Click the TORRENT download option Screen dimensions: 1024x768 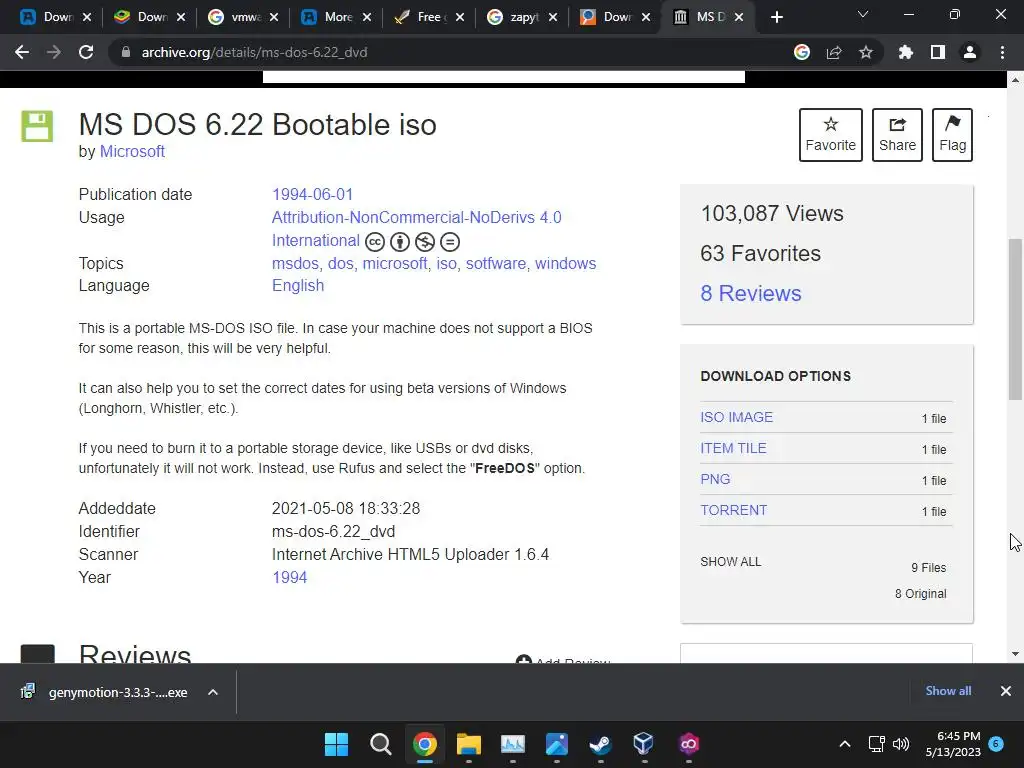tap(733, 511)
